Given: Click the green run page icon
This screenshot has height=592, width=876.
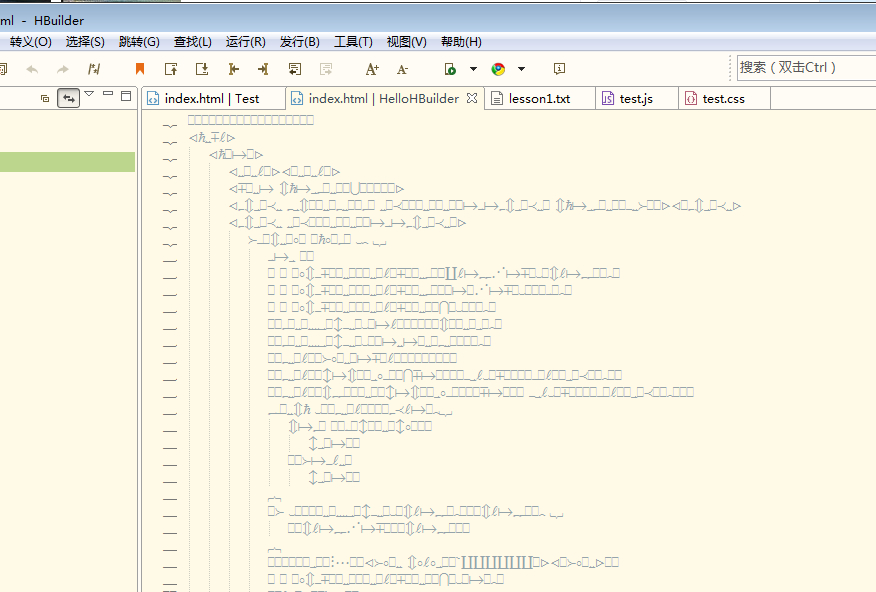Looking at the screenshot, I should [450, 69].
